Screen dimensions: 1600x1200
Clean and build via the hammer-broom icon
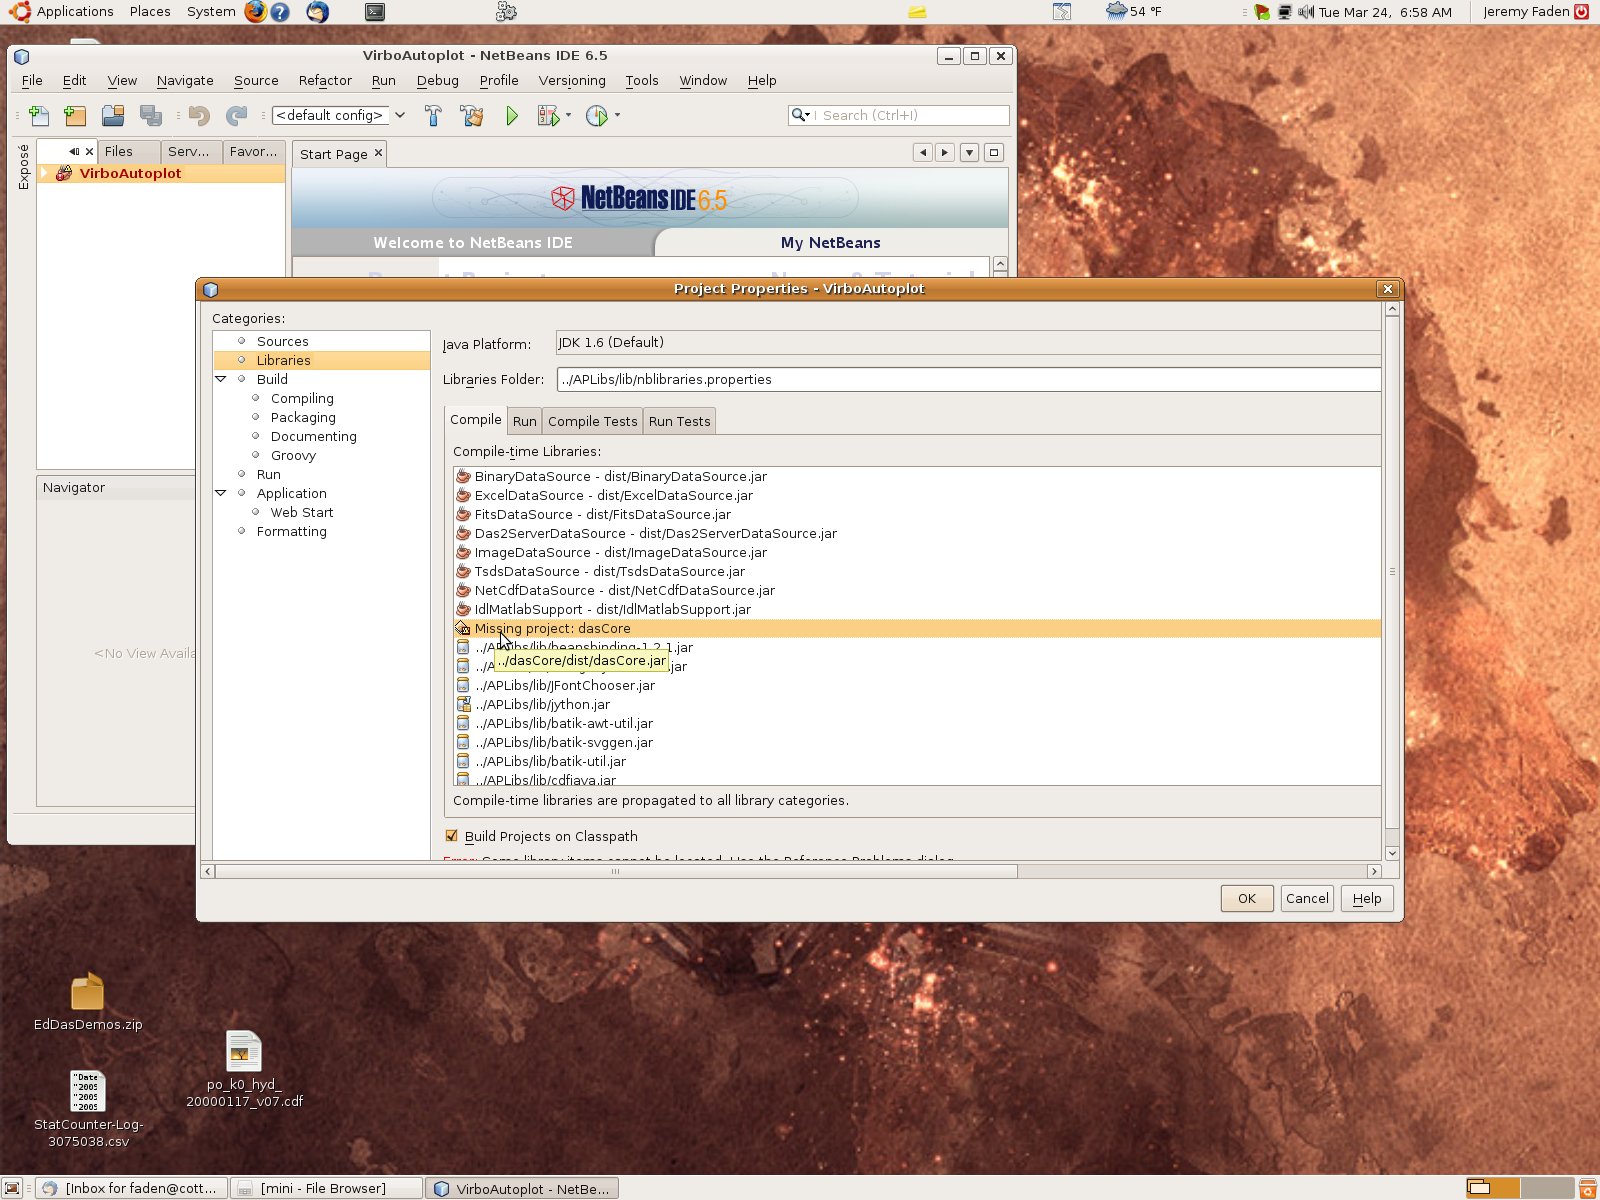coord(472,115)
